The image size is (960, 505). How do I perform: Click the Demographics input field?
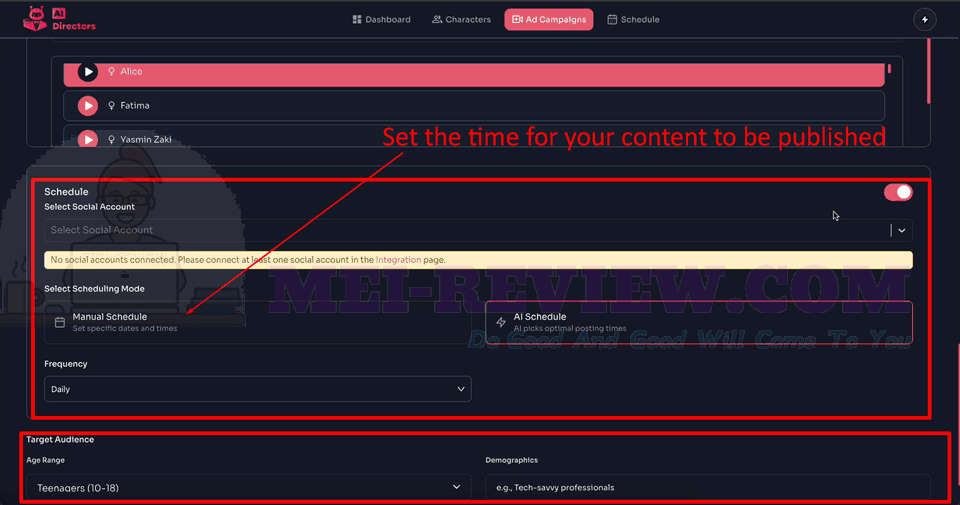708,488
